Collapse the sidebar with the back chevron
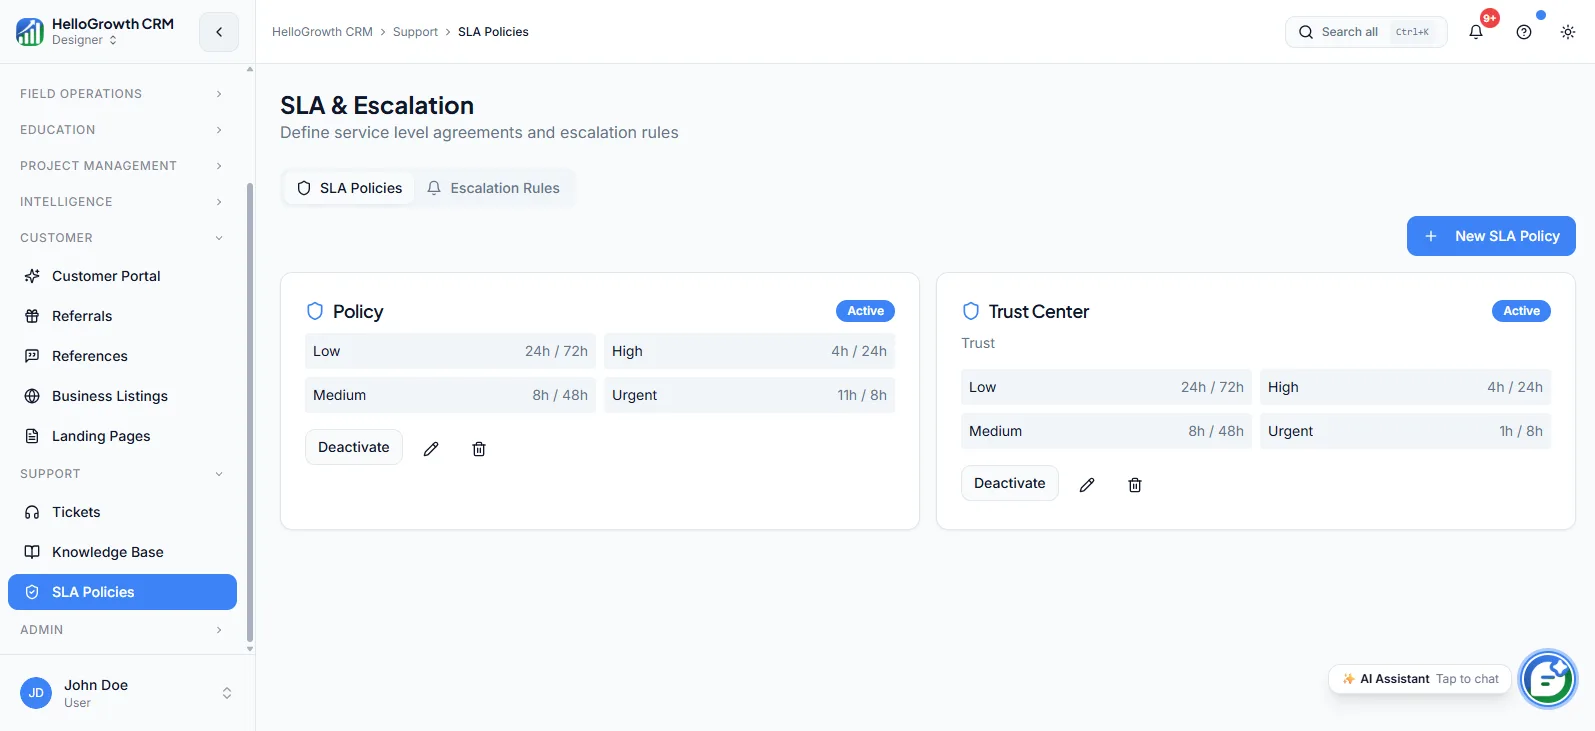1595x731 pixels. pyautogui.click(x=219, y=32)
